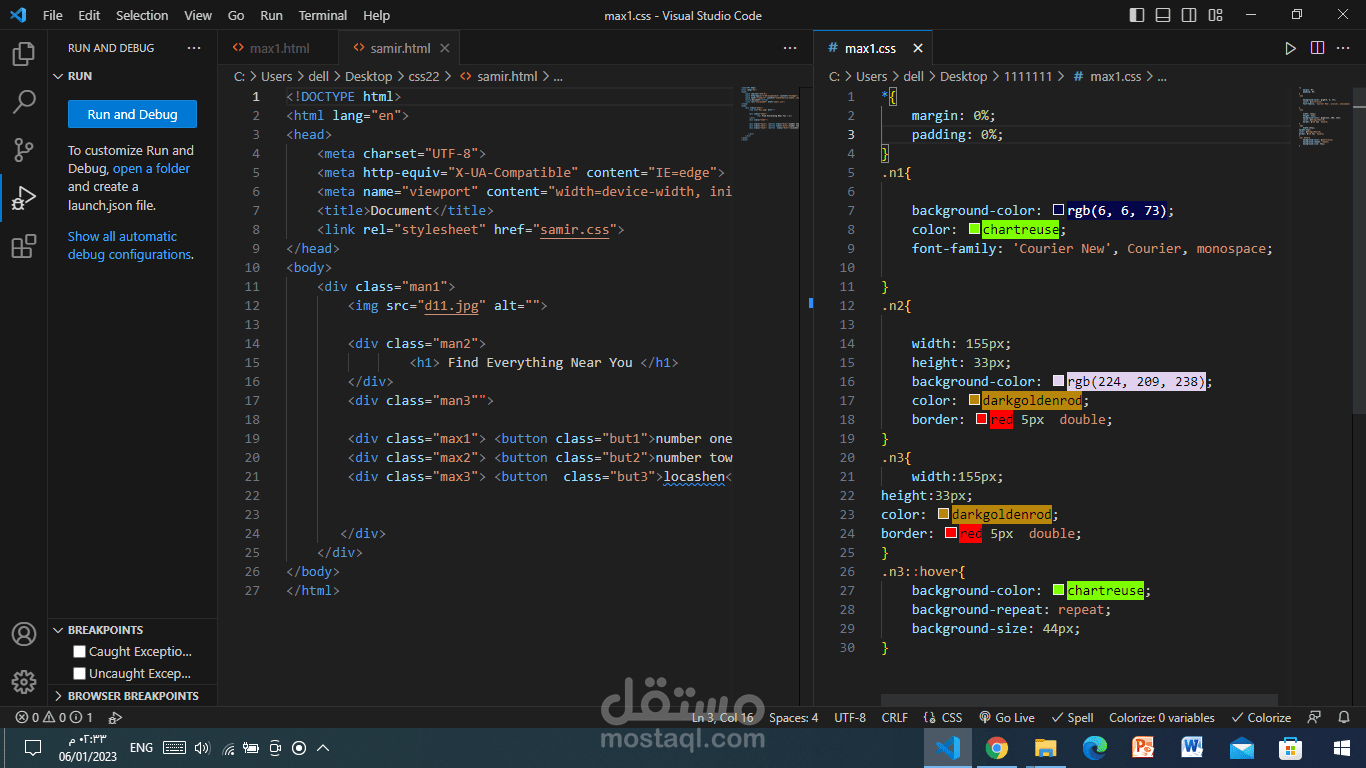Open color picker for rgb(6, 6, 73) swatch
The height and width of the screenshot is (768, 1366).
tap(1058, 210)
